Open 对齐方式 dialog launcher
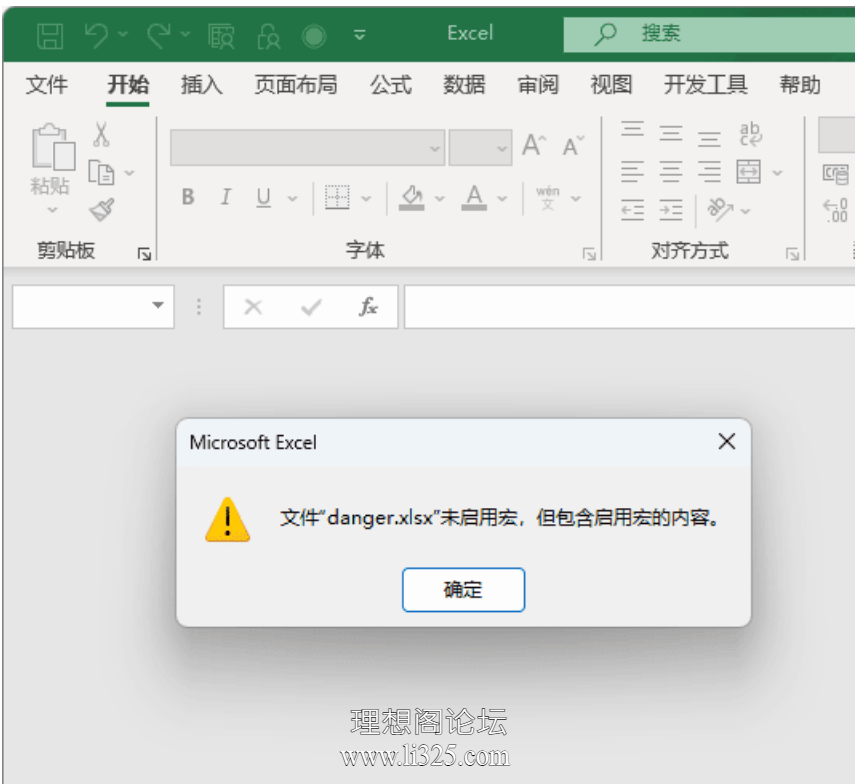The image size is (864, 784). tap(793, 253)
